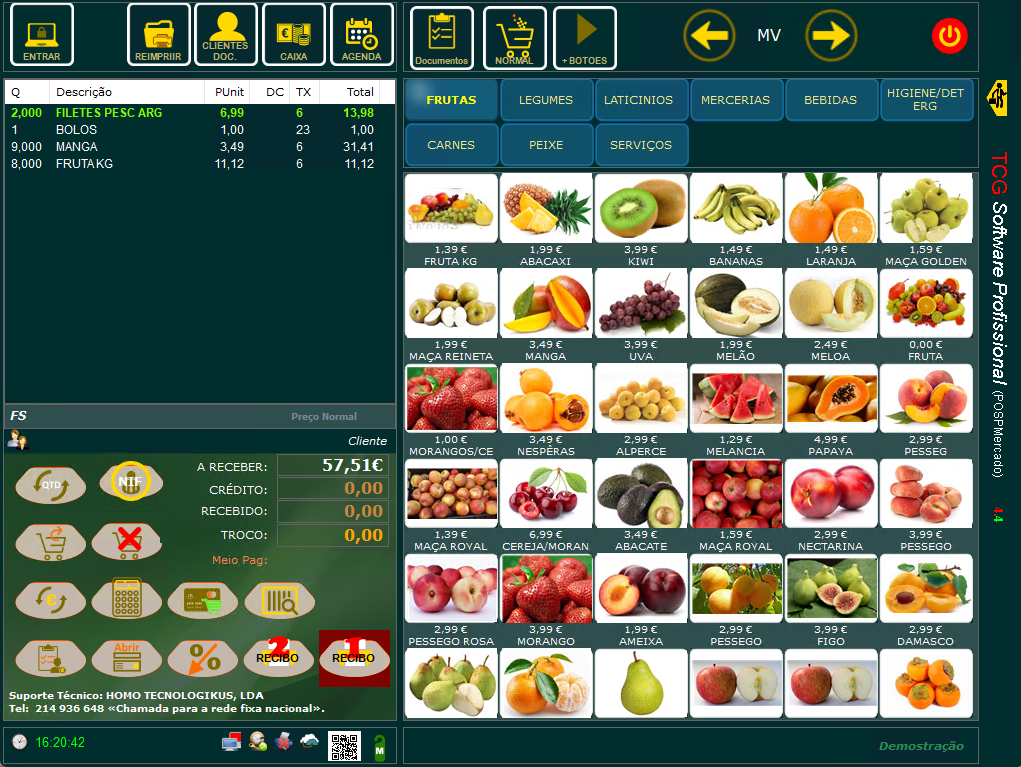
Task: Open the REIMPRIMIR reprint toolbar button
Action: point(158,35)
